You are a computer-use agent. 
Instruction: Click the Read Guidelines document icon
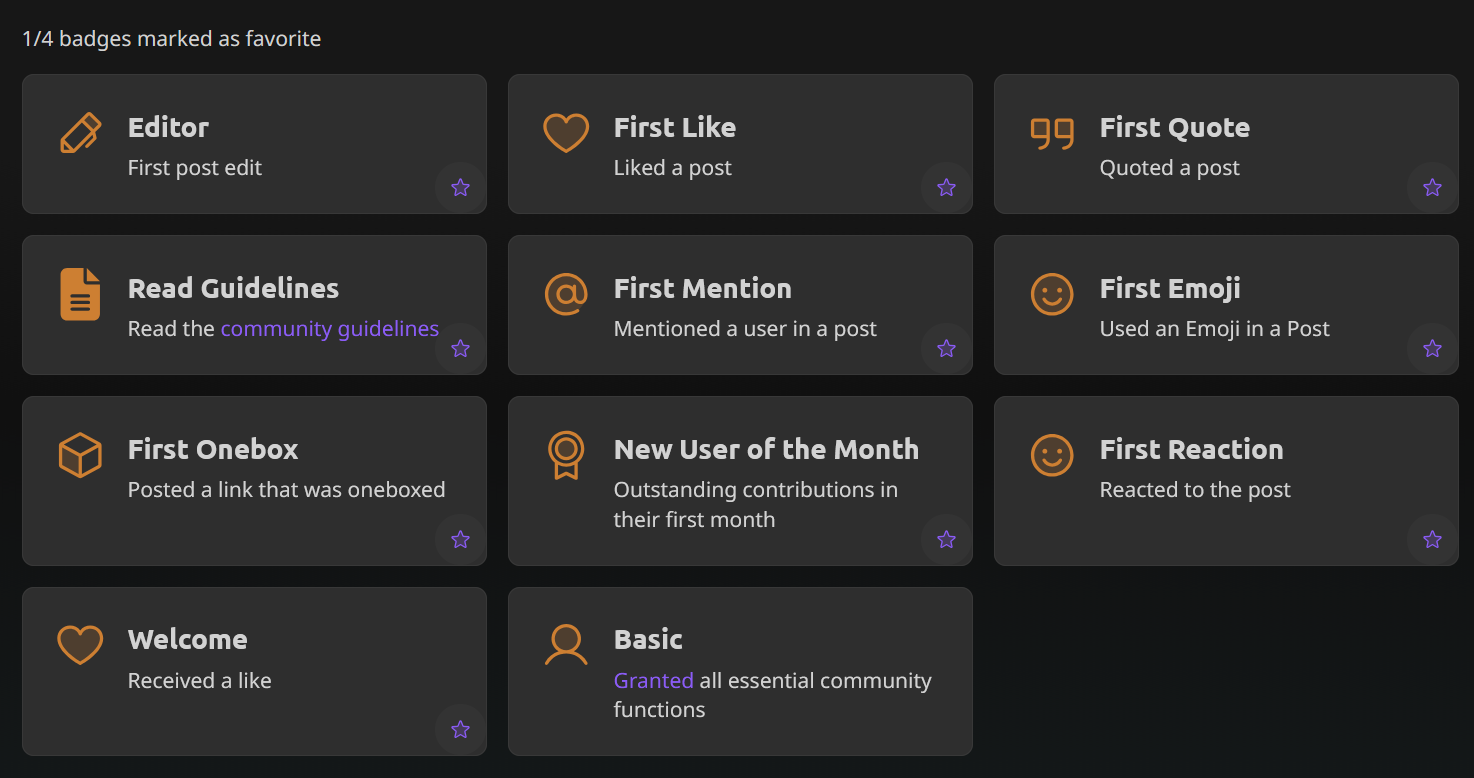80,294
